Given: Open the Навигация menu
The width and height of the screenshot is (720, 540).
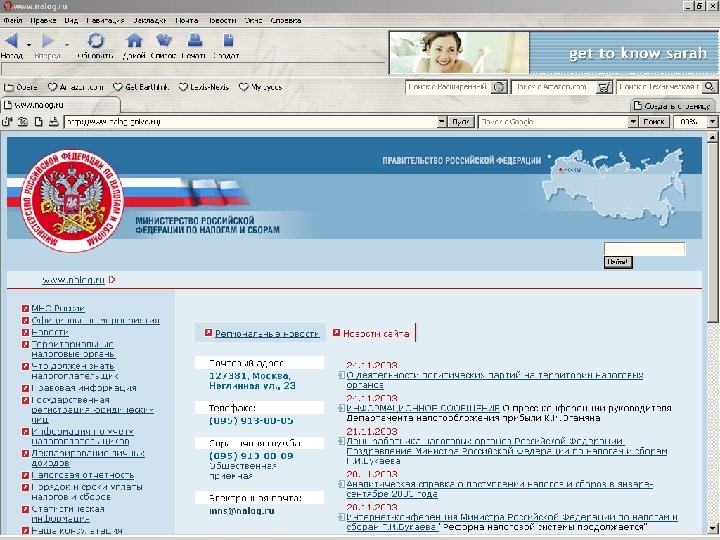Looking at the screenshot, I should [x=105, y=20].
